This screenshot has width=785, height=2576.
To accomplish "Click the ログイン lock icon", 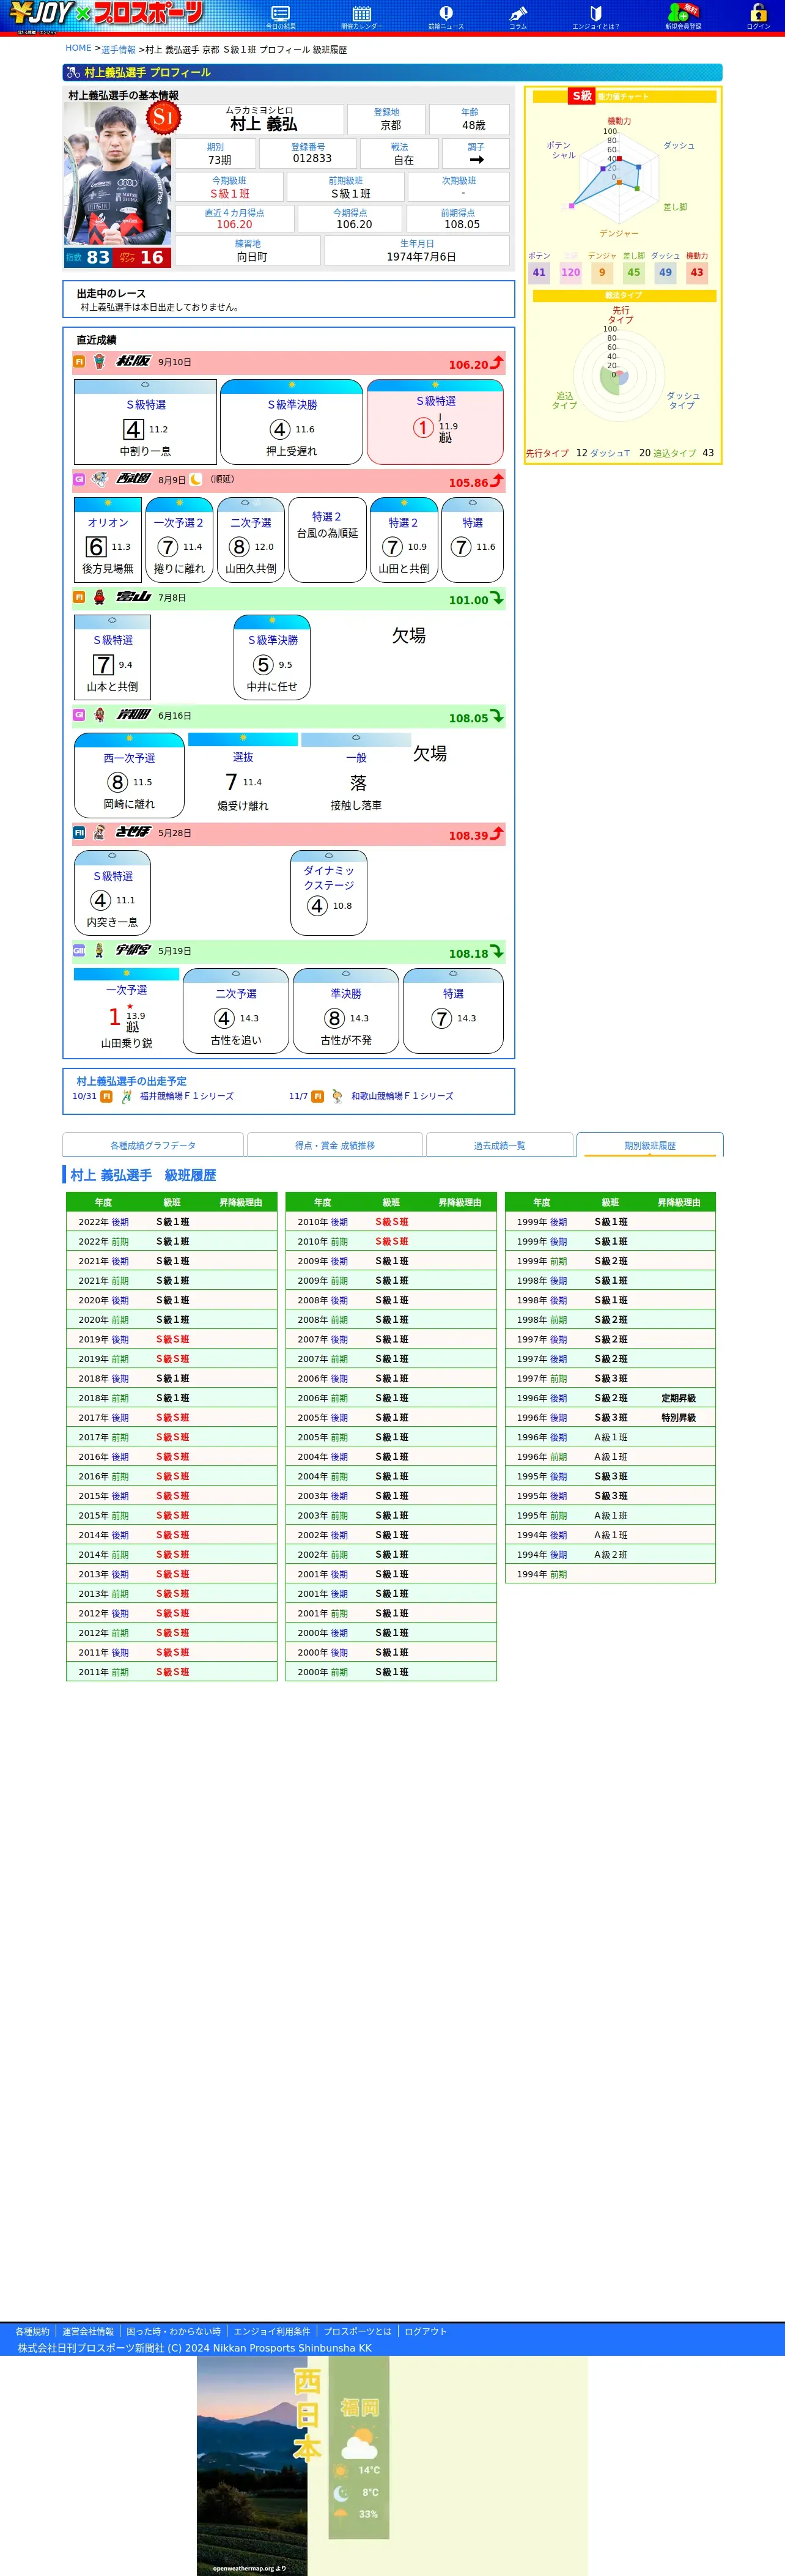I will pyautogui.click(x=758, y=16).
